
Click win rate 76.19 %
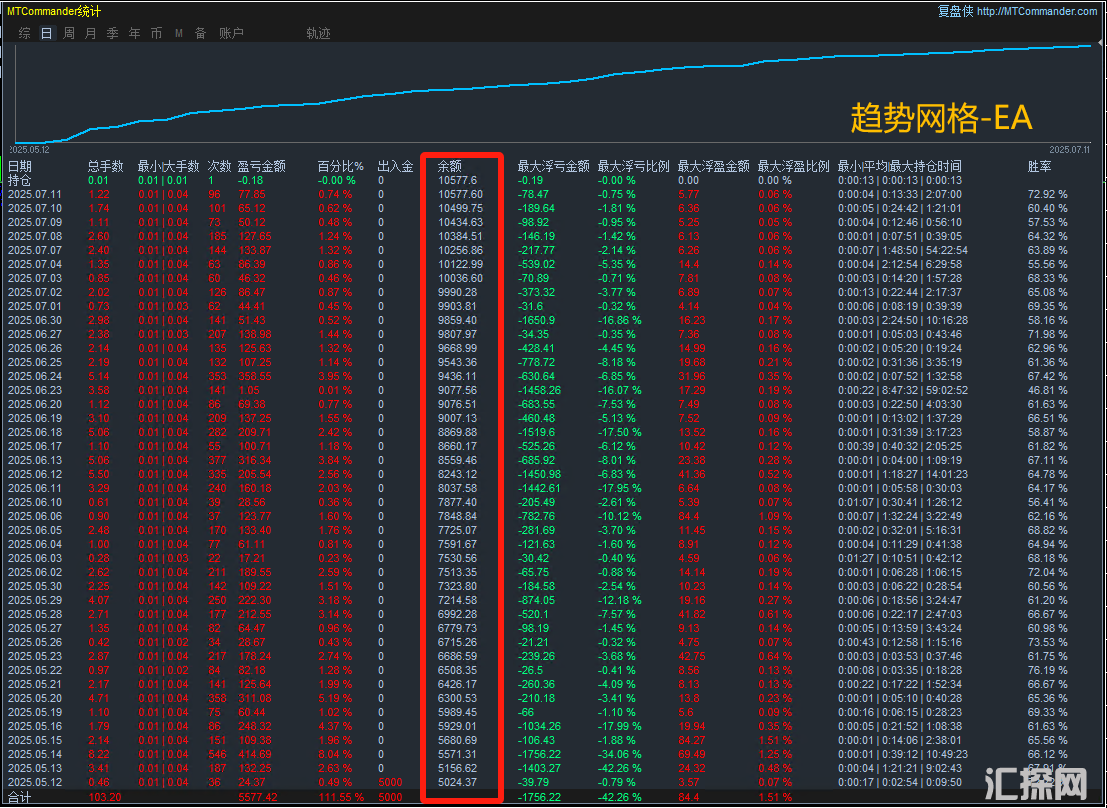(x=1048, y=670)
